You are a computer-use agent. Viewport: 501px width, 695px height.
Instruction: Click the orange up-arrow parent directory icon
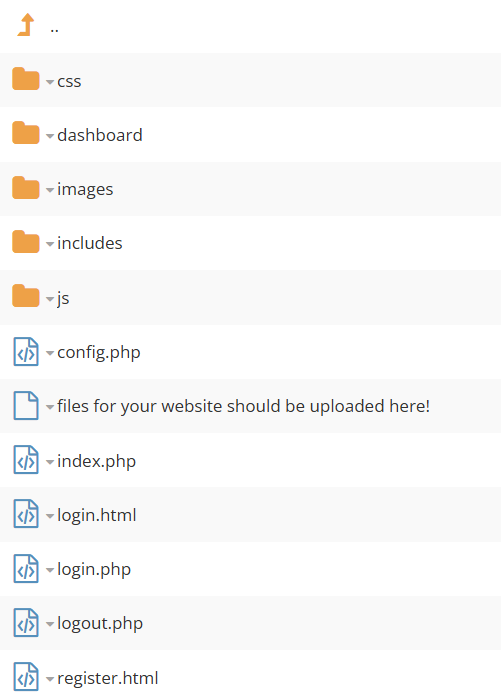[26, 25]
